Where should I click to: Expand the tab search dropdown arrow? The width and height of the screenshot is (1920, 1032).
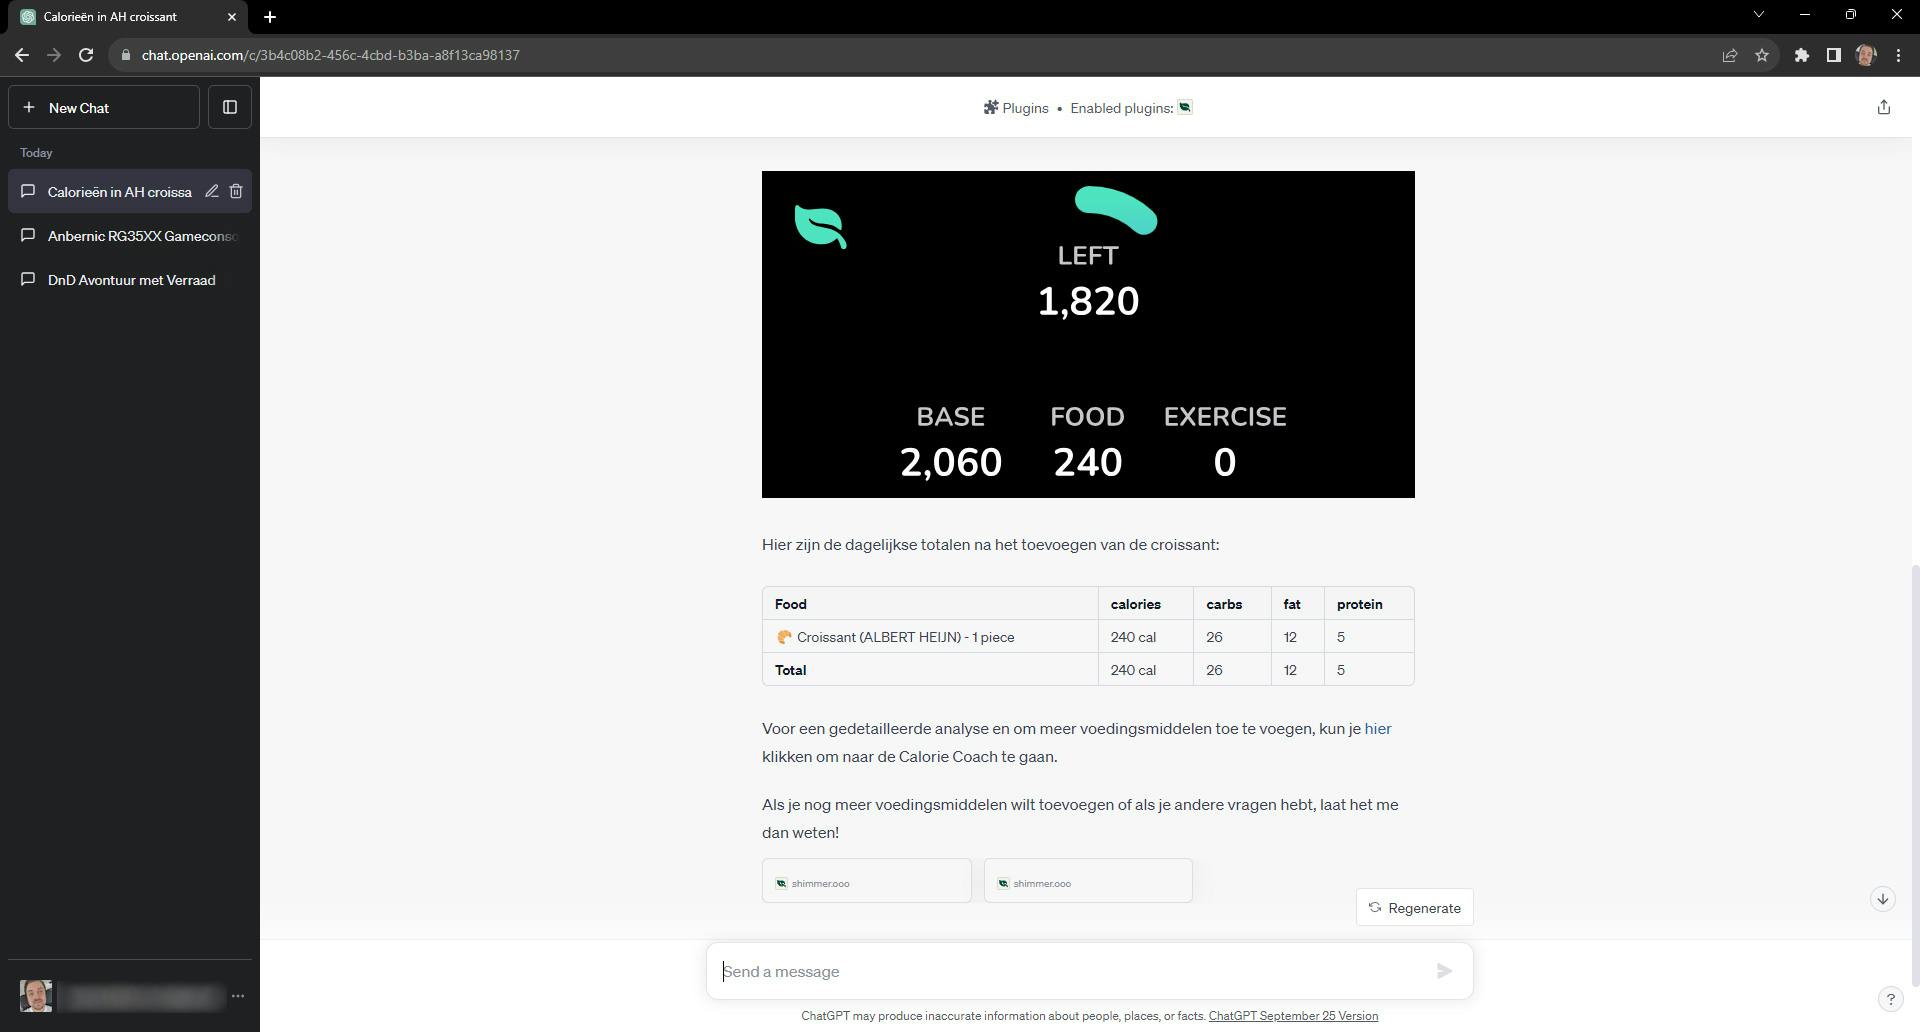point(1759,15)
